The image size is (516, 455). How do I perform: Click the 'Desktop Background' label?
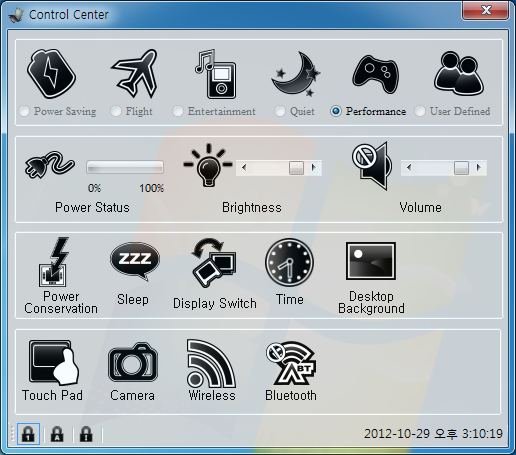pos(371,302)
